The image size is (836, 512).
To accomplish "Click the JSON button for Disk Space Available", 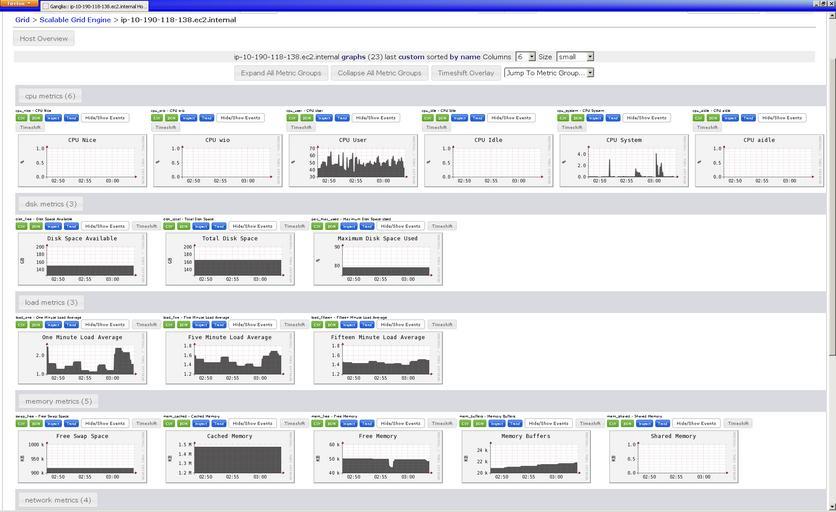I will (x=36, y=226).
